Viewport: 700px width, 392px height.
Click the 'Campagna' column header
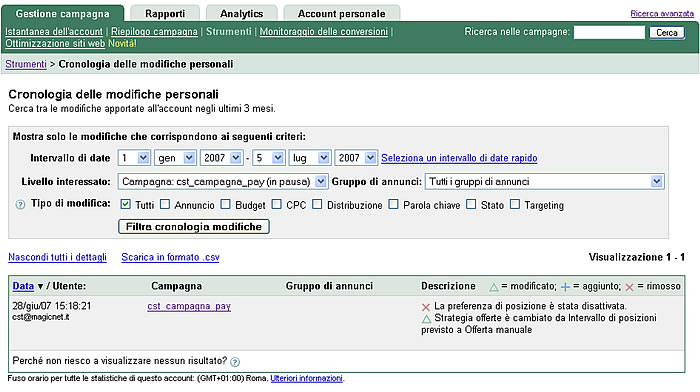176,286
